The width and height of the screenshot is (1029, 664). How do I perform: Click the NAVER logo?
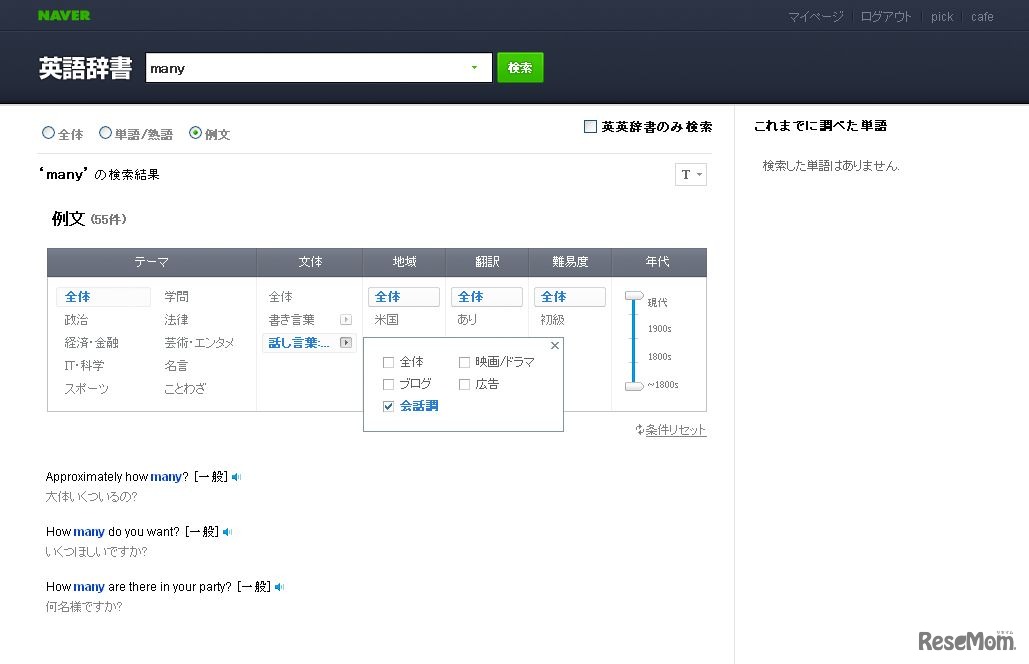click(x=64, y=16)
